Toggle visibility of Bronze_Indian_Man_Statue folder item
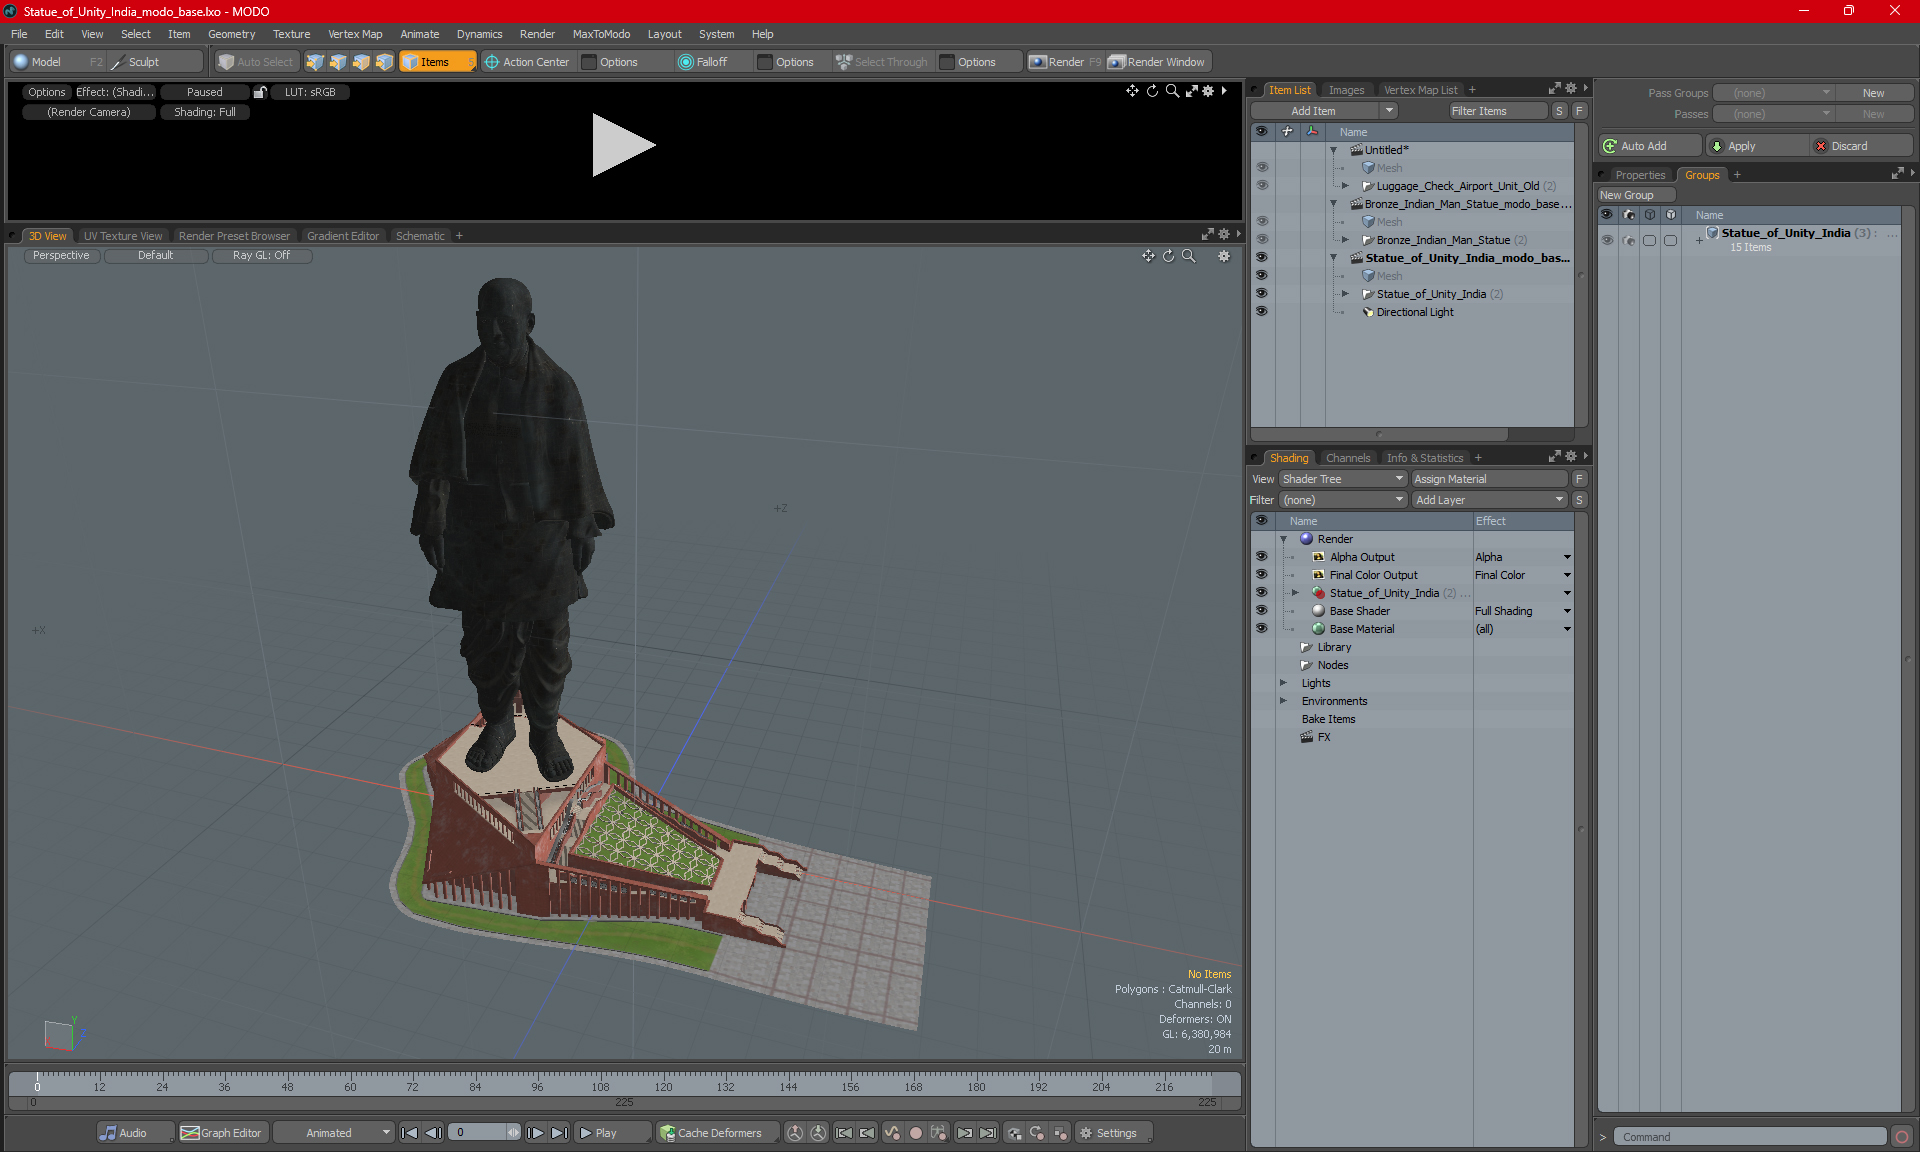Image resolution: width=1920 pixels, height=1152 pixels. click(1262, 240)
